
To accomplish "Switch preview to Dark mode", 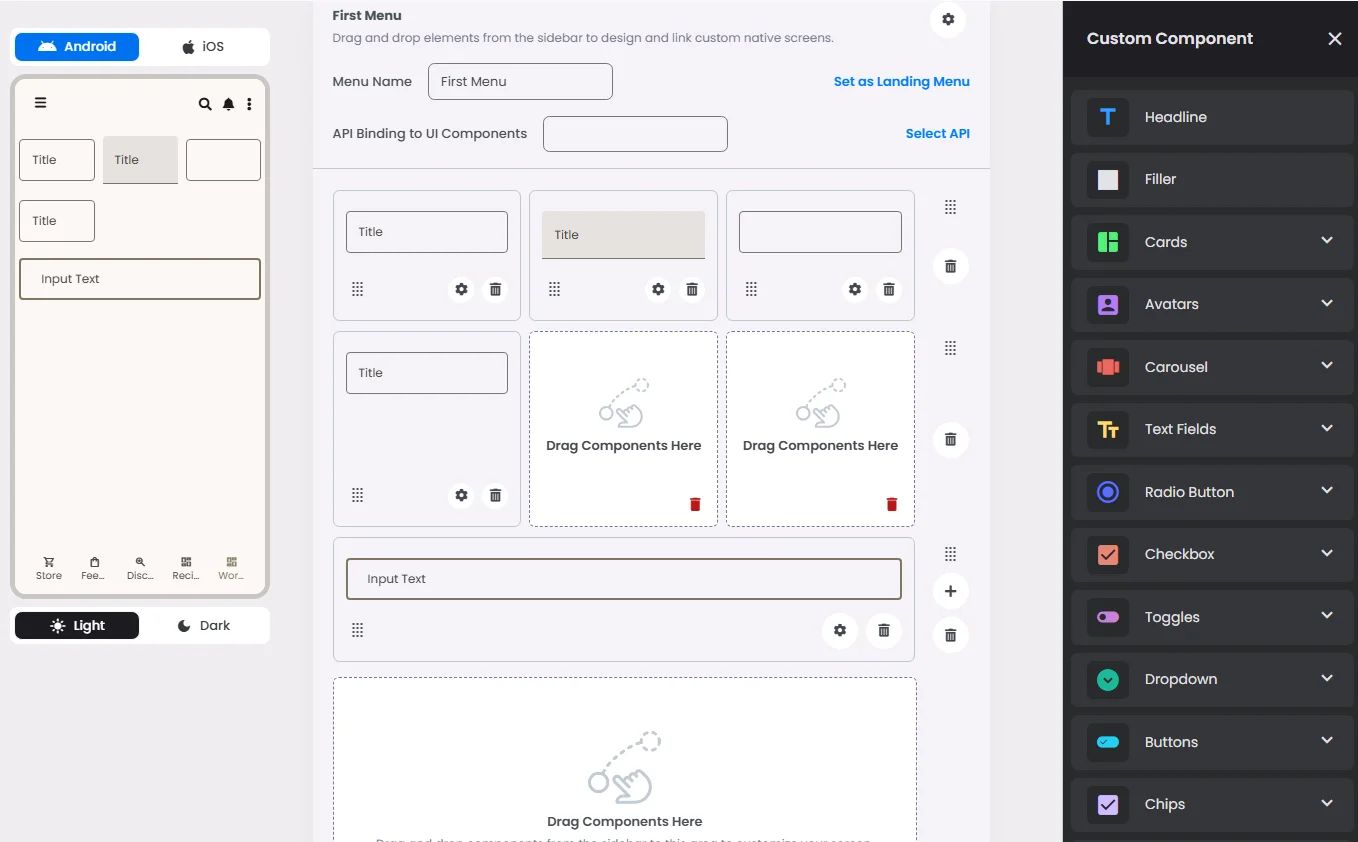I will (204, 626).
